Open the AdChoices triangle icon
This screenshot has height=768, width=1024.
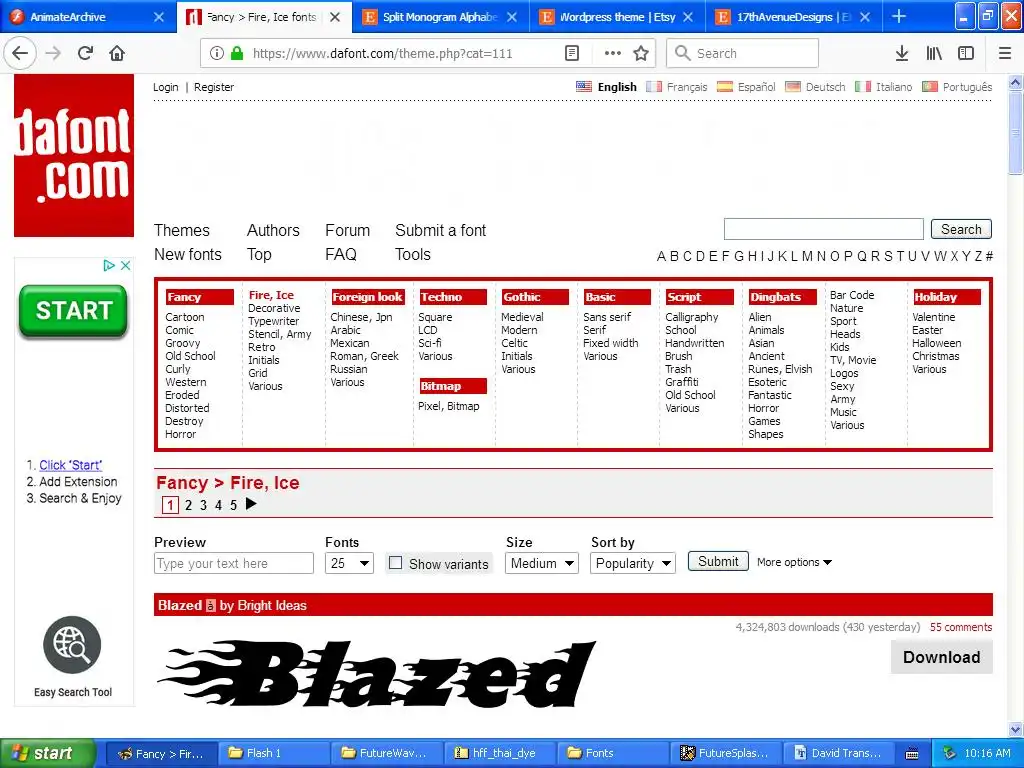[x=109, y=265]
